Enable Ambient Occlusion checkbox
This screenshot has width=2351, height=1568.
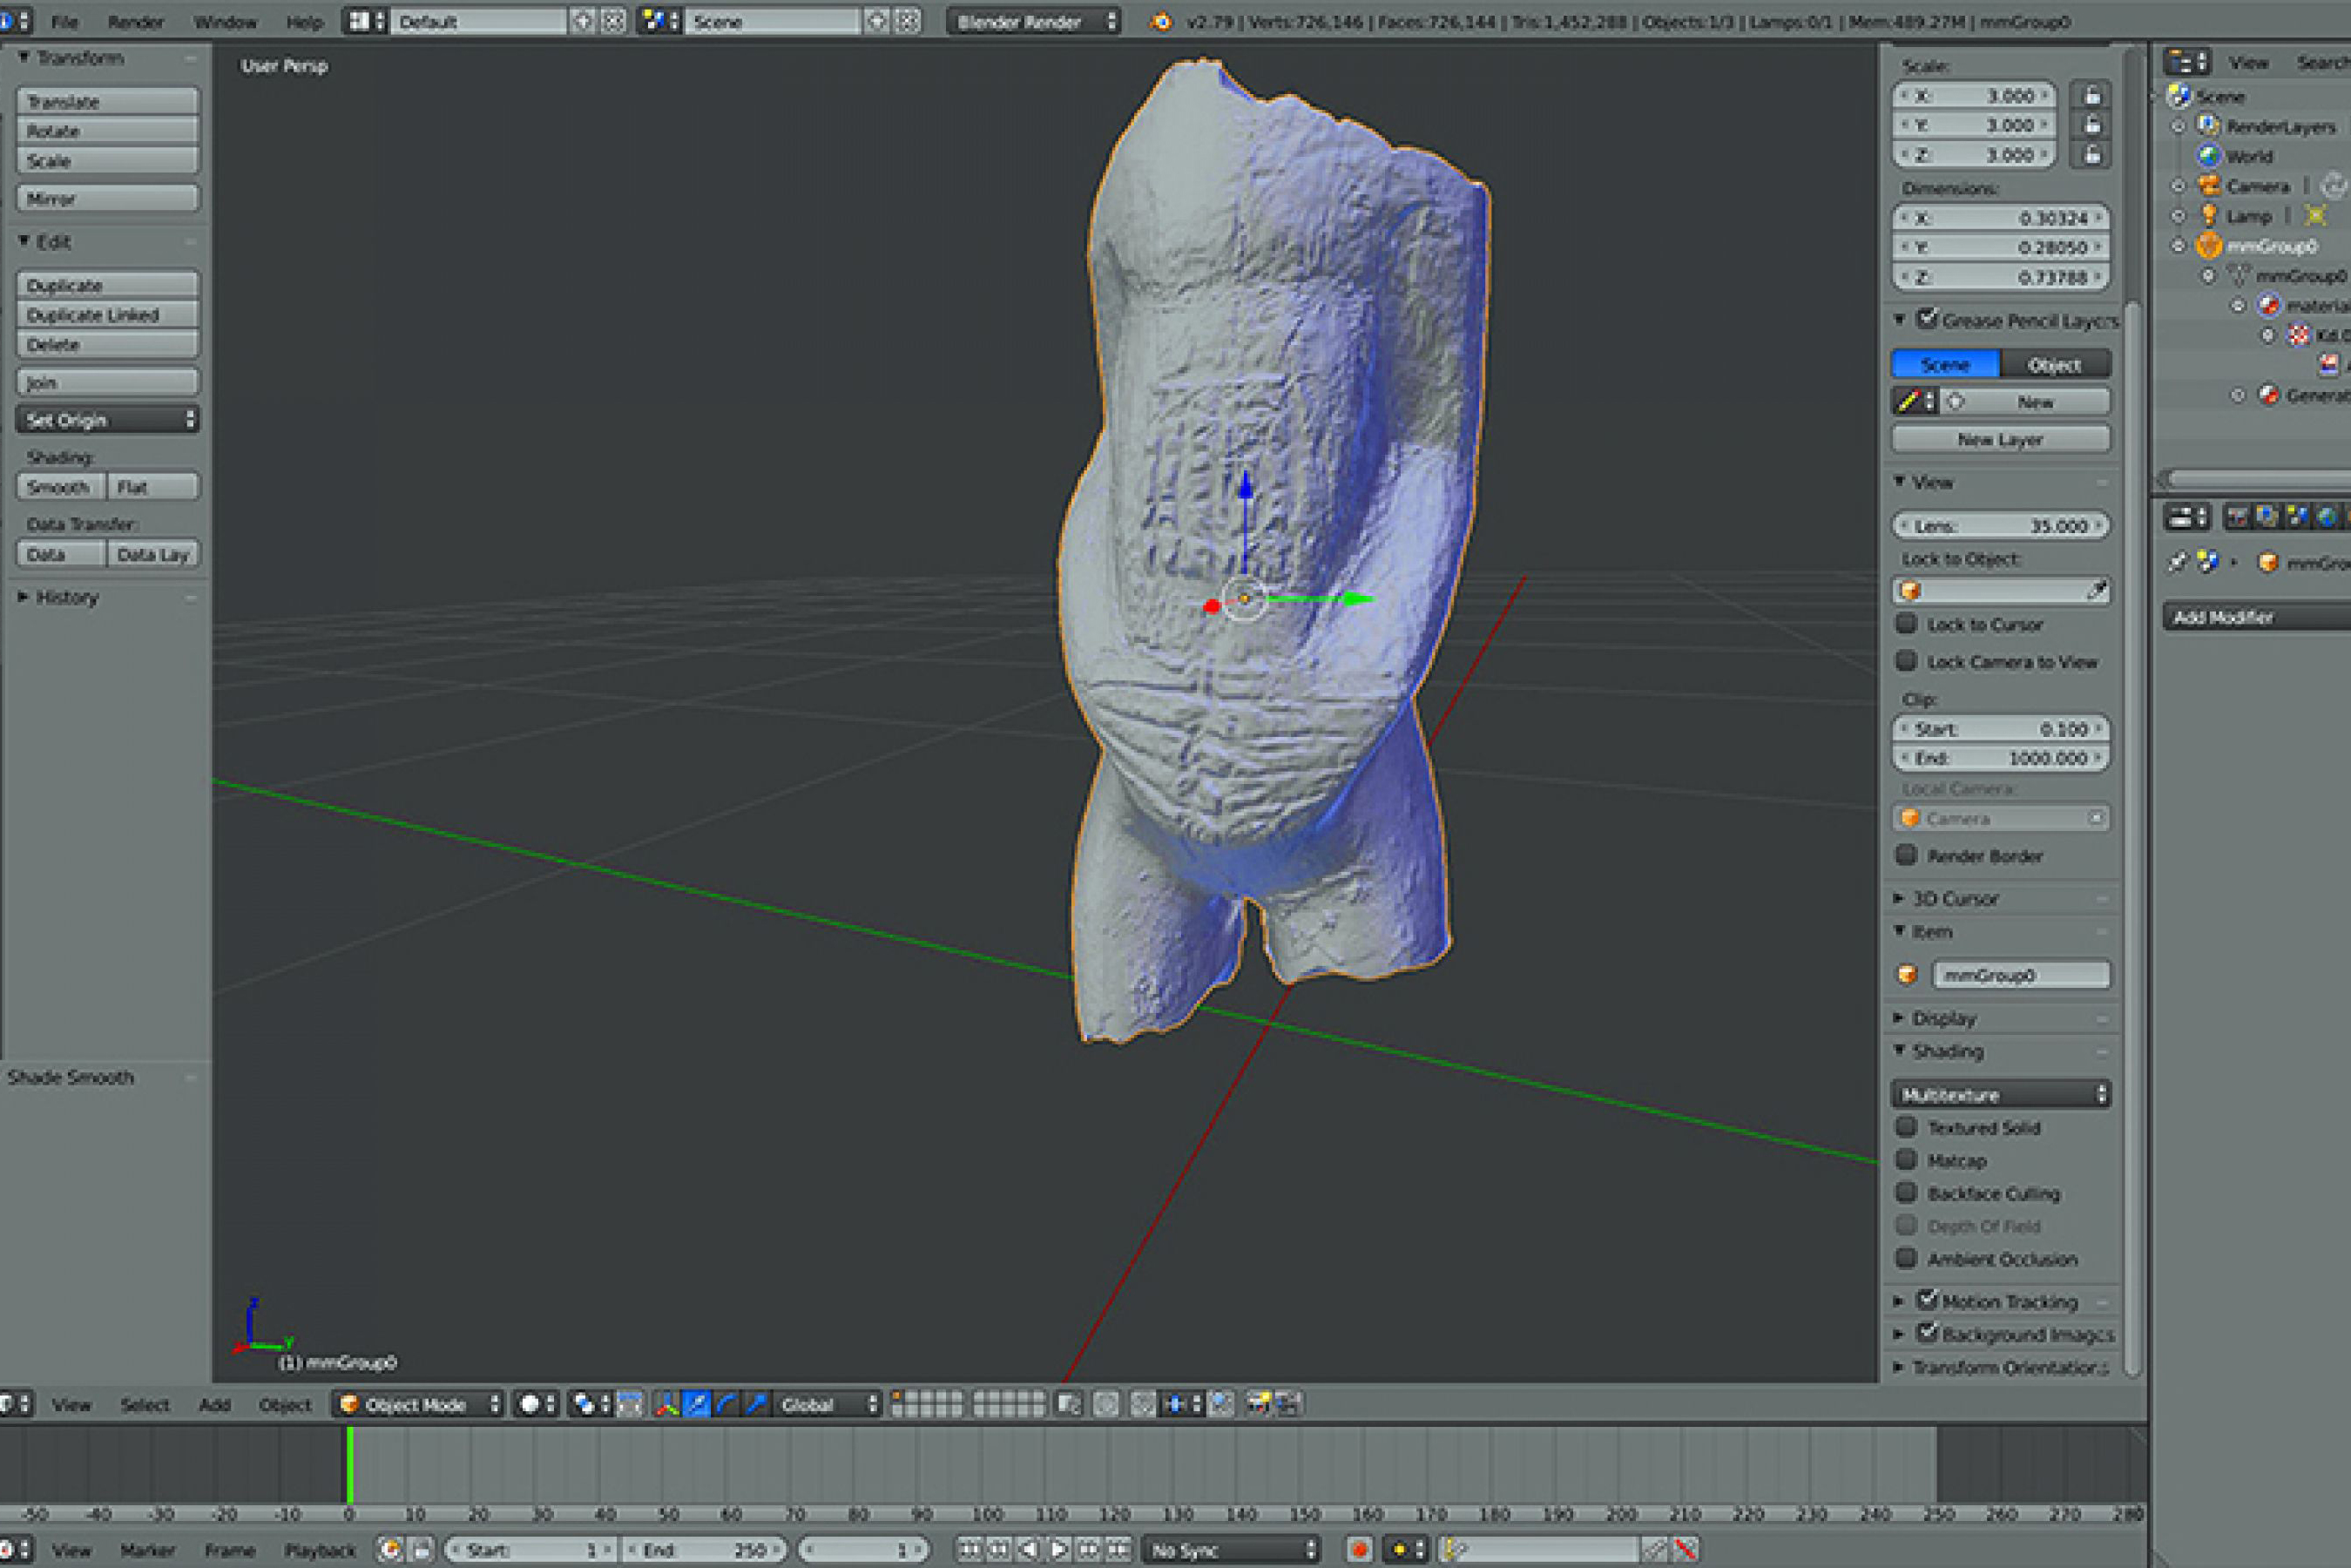point(1907,1258)
